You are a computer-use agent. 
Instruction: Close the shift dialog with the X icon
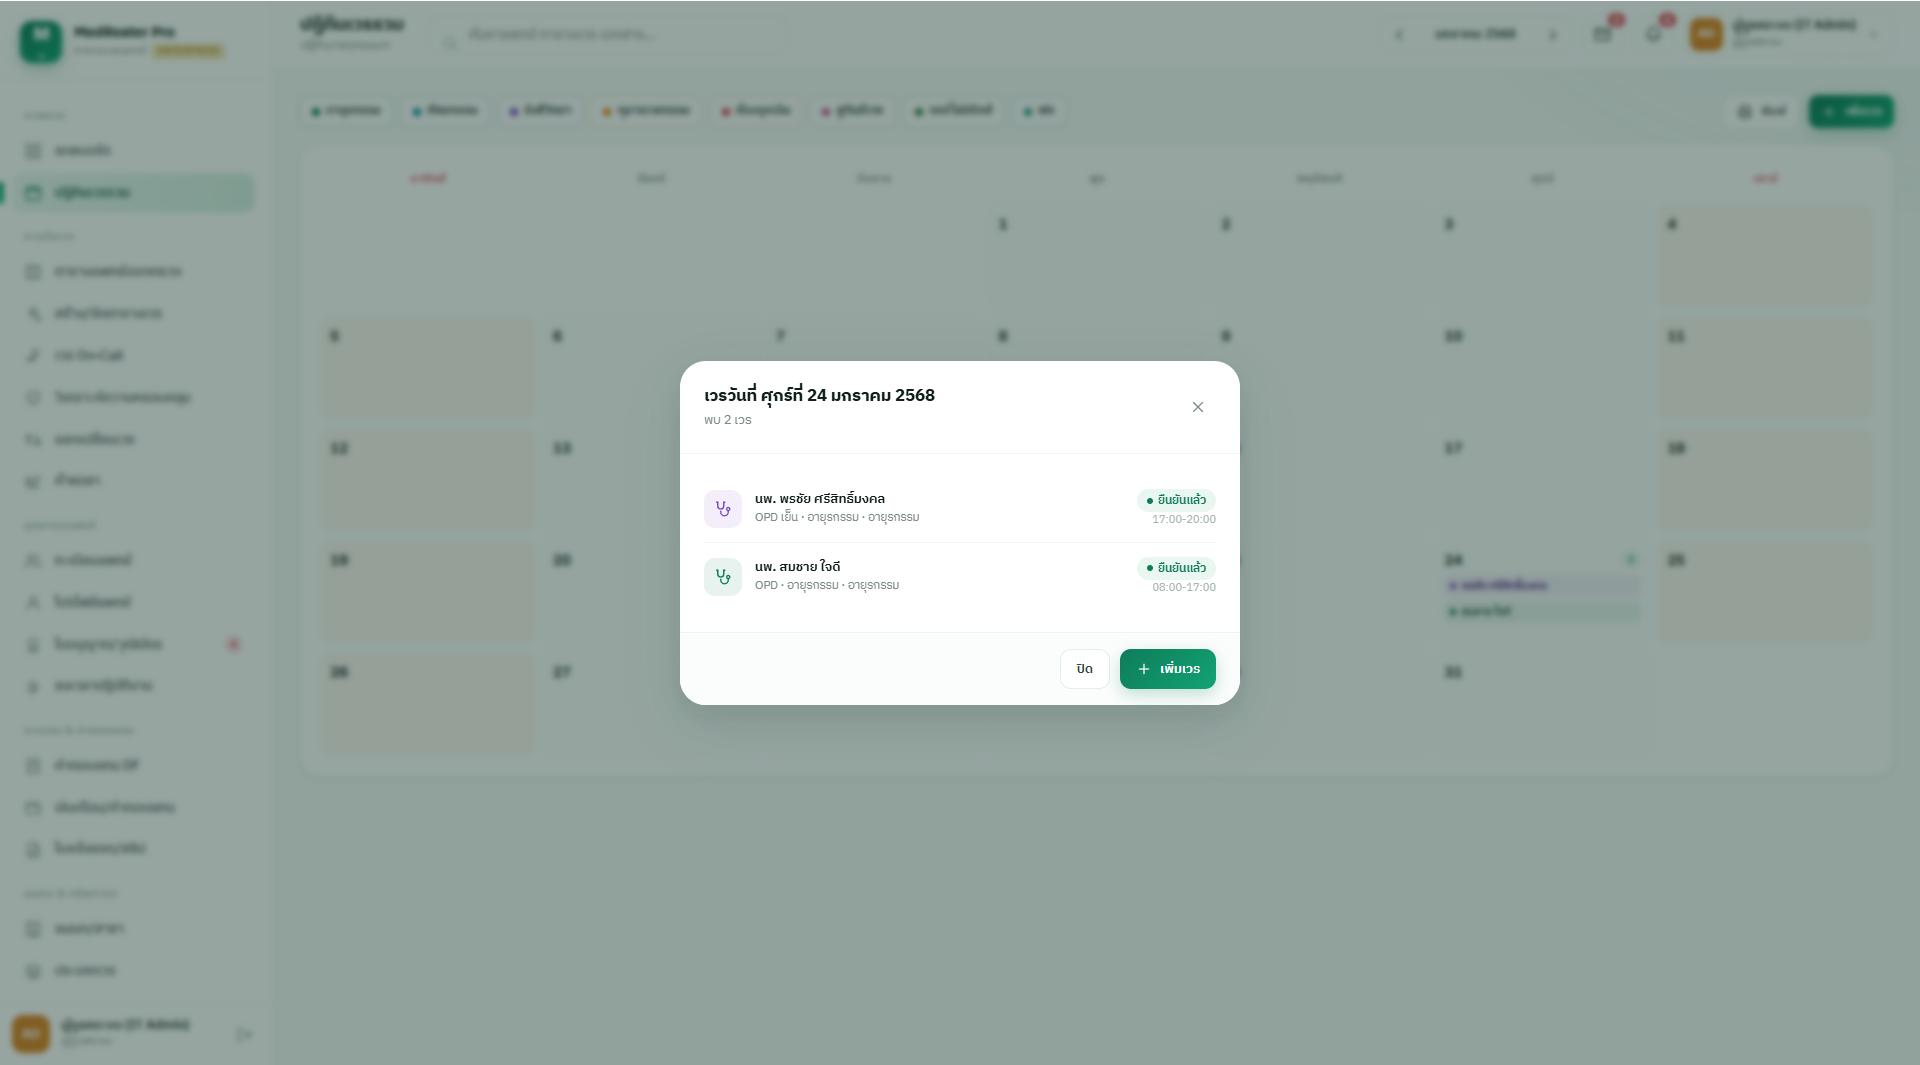click(1197, 407)
